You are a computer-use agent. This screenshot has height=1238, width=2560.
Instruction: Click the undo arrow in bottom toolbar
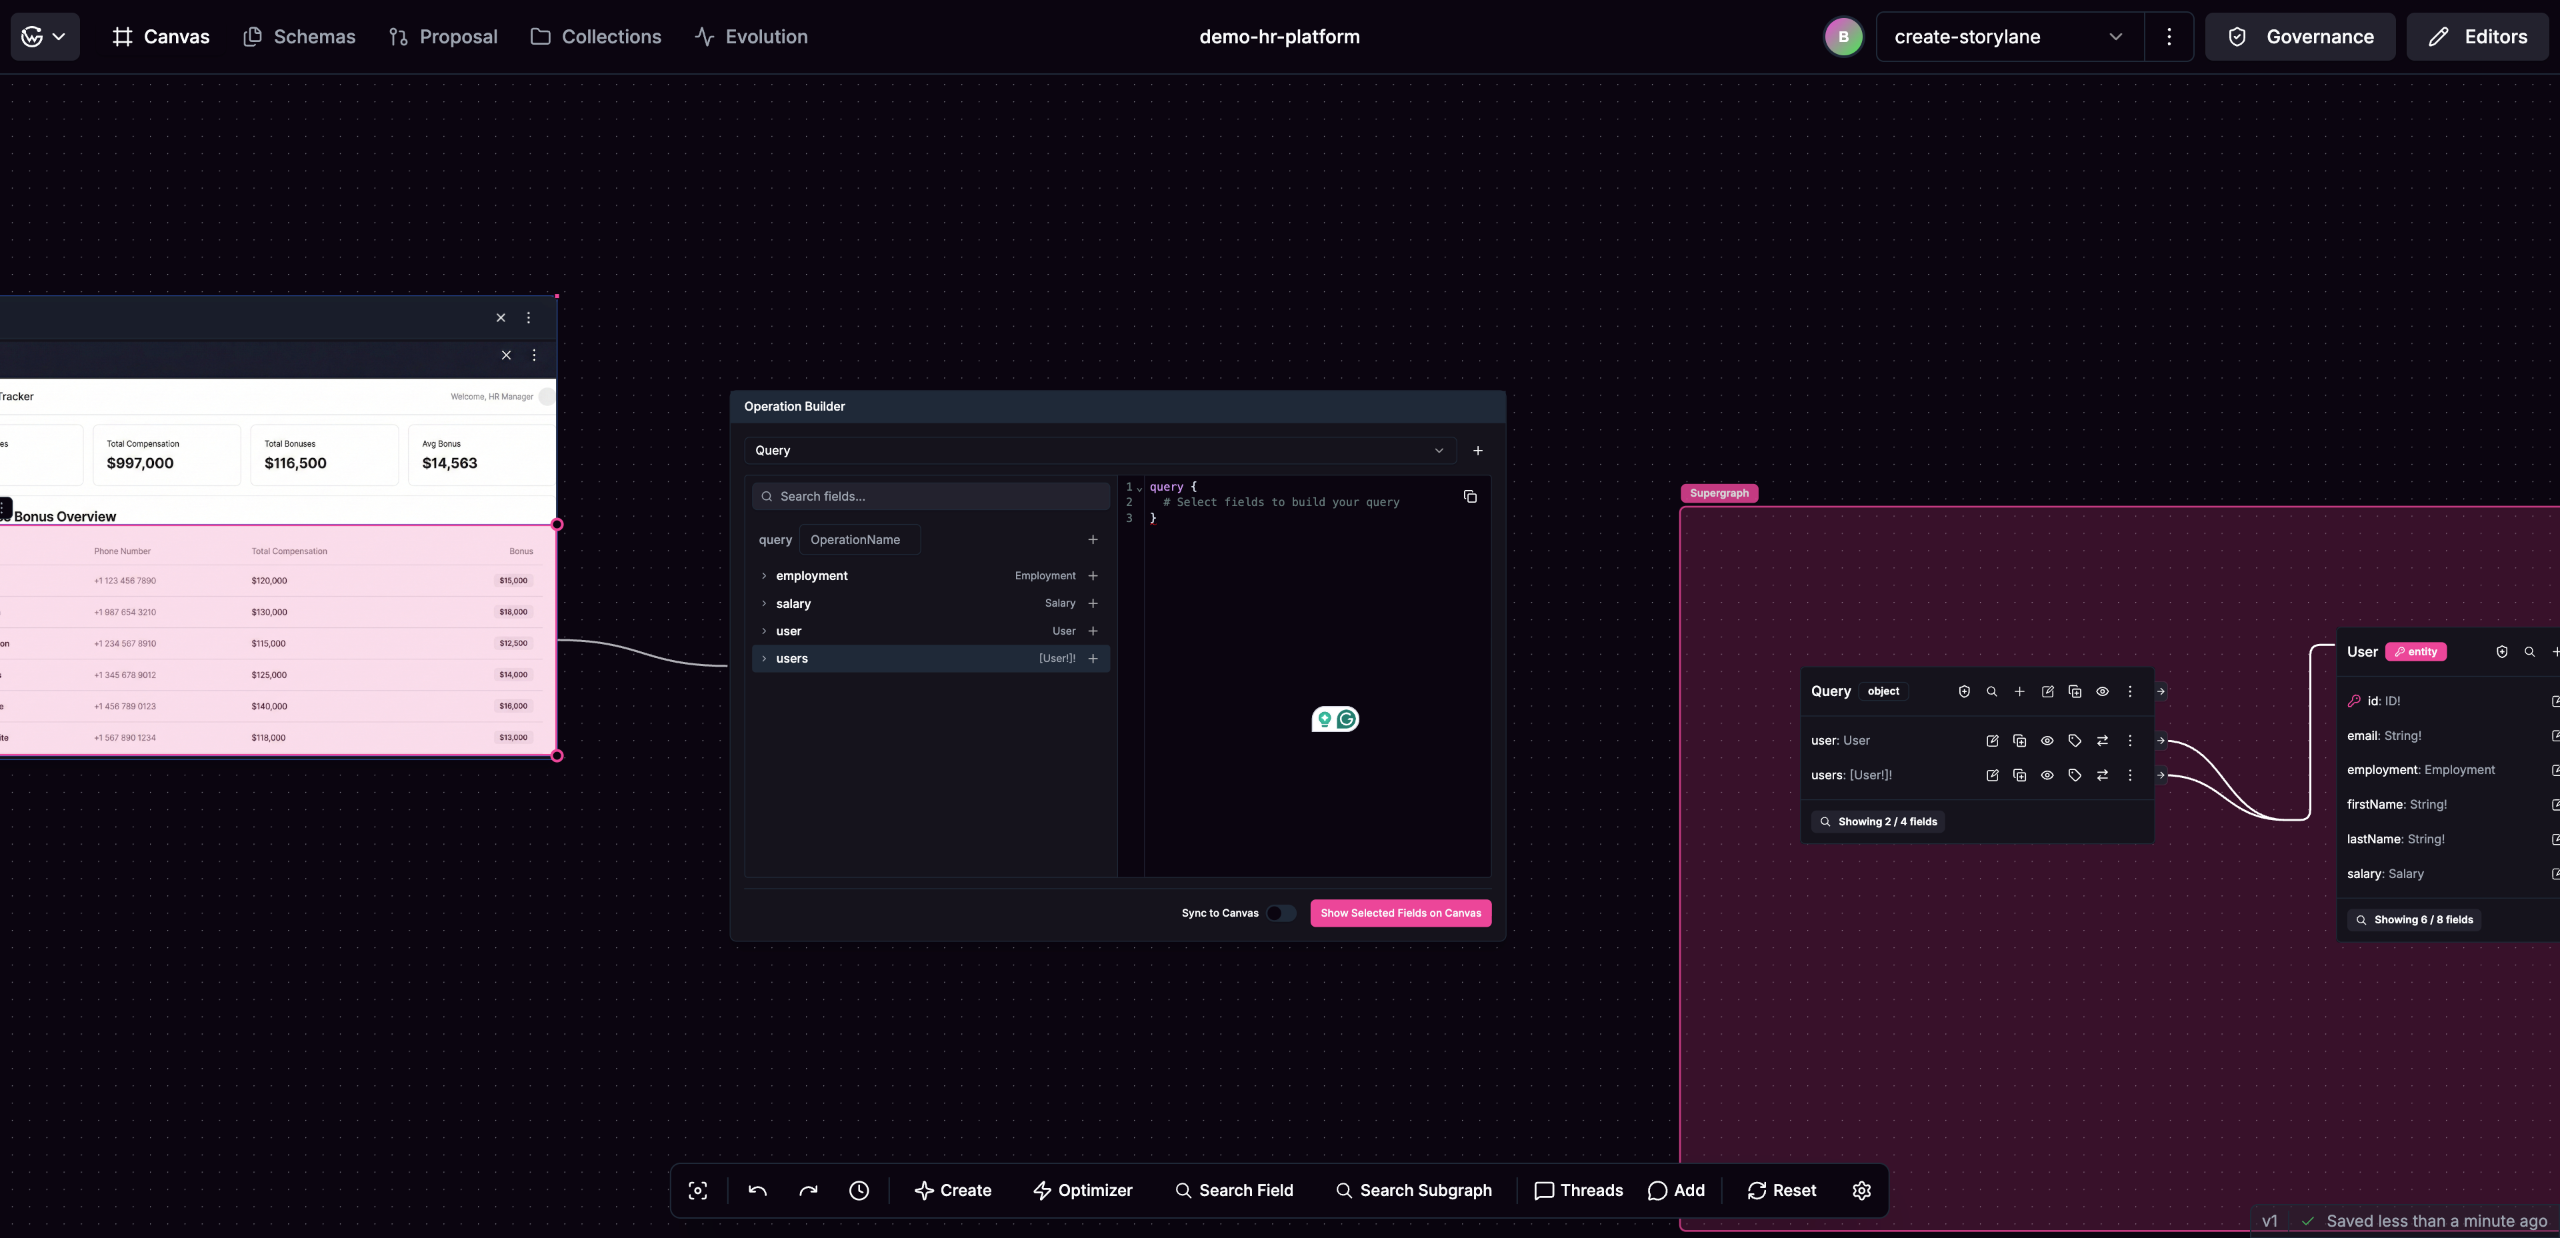tap(757, 1190)
